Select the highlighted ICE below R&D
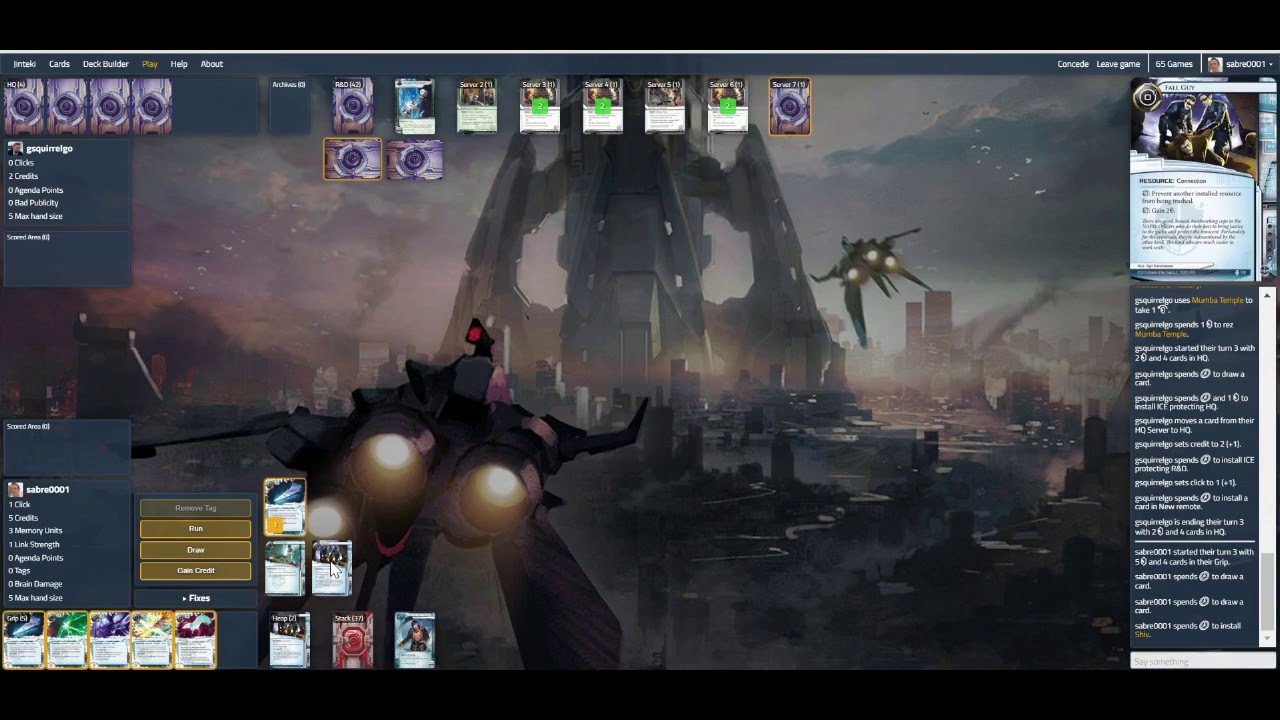This screenshot has height=720, width=1280. (353, 160)
